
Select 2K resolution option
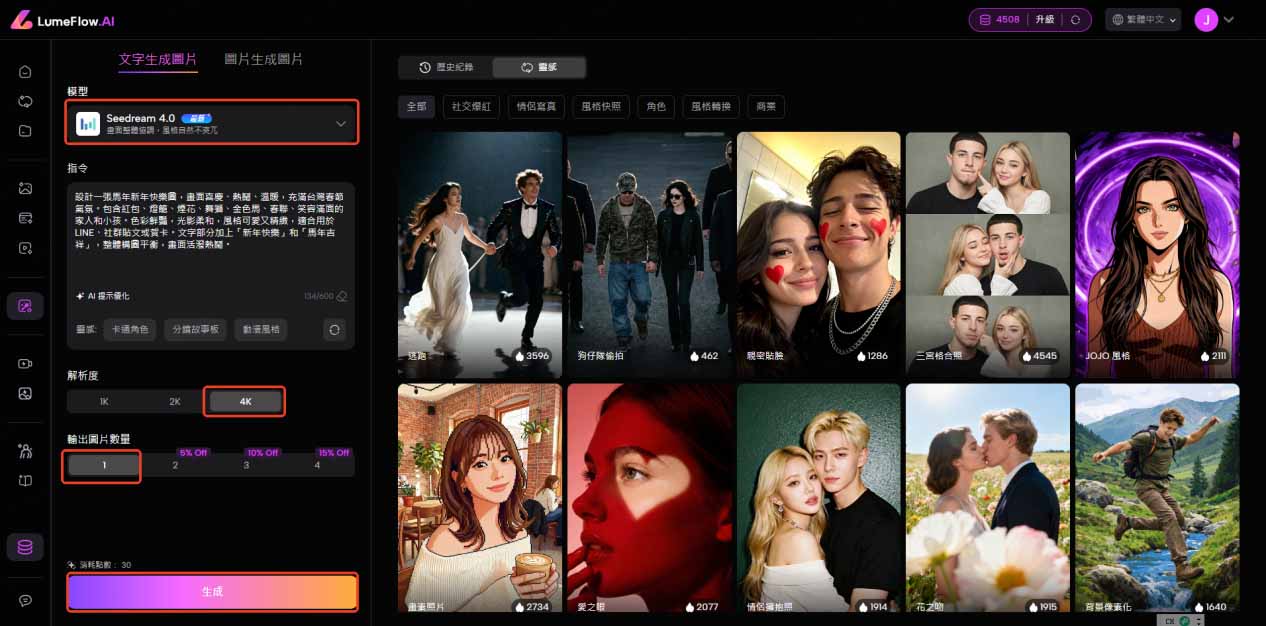174,401
